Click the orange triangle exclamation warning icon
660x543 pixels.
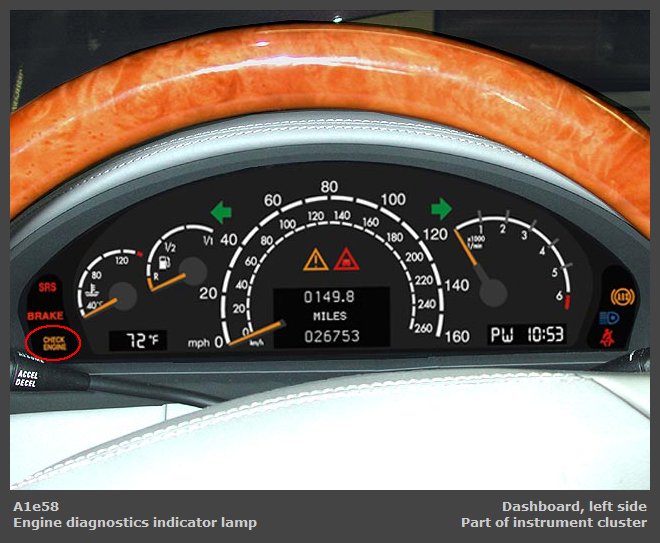click(x=315, y=260)
